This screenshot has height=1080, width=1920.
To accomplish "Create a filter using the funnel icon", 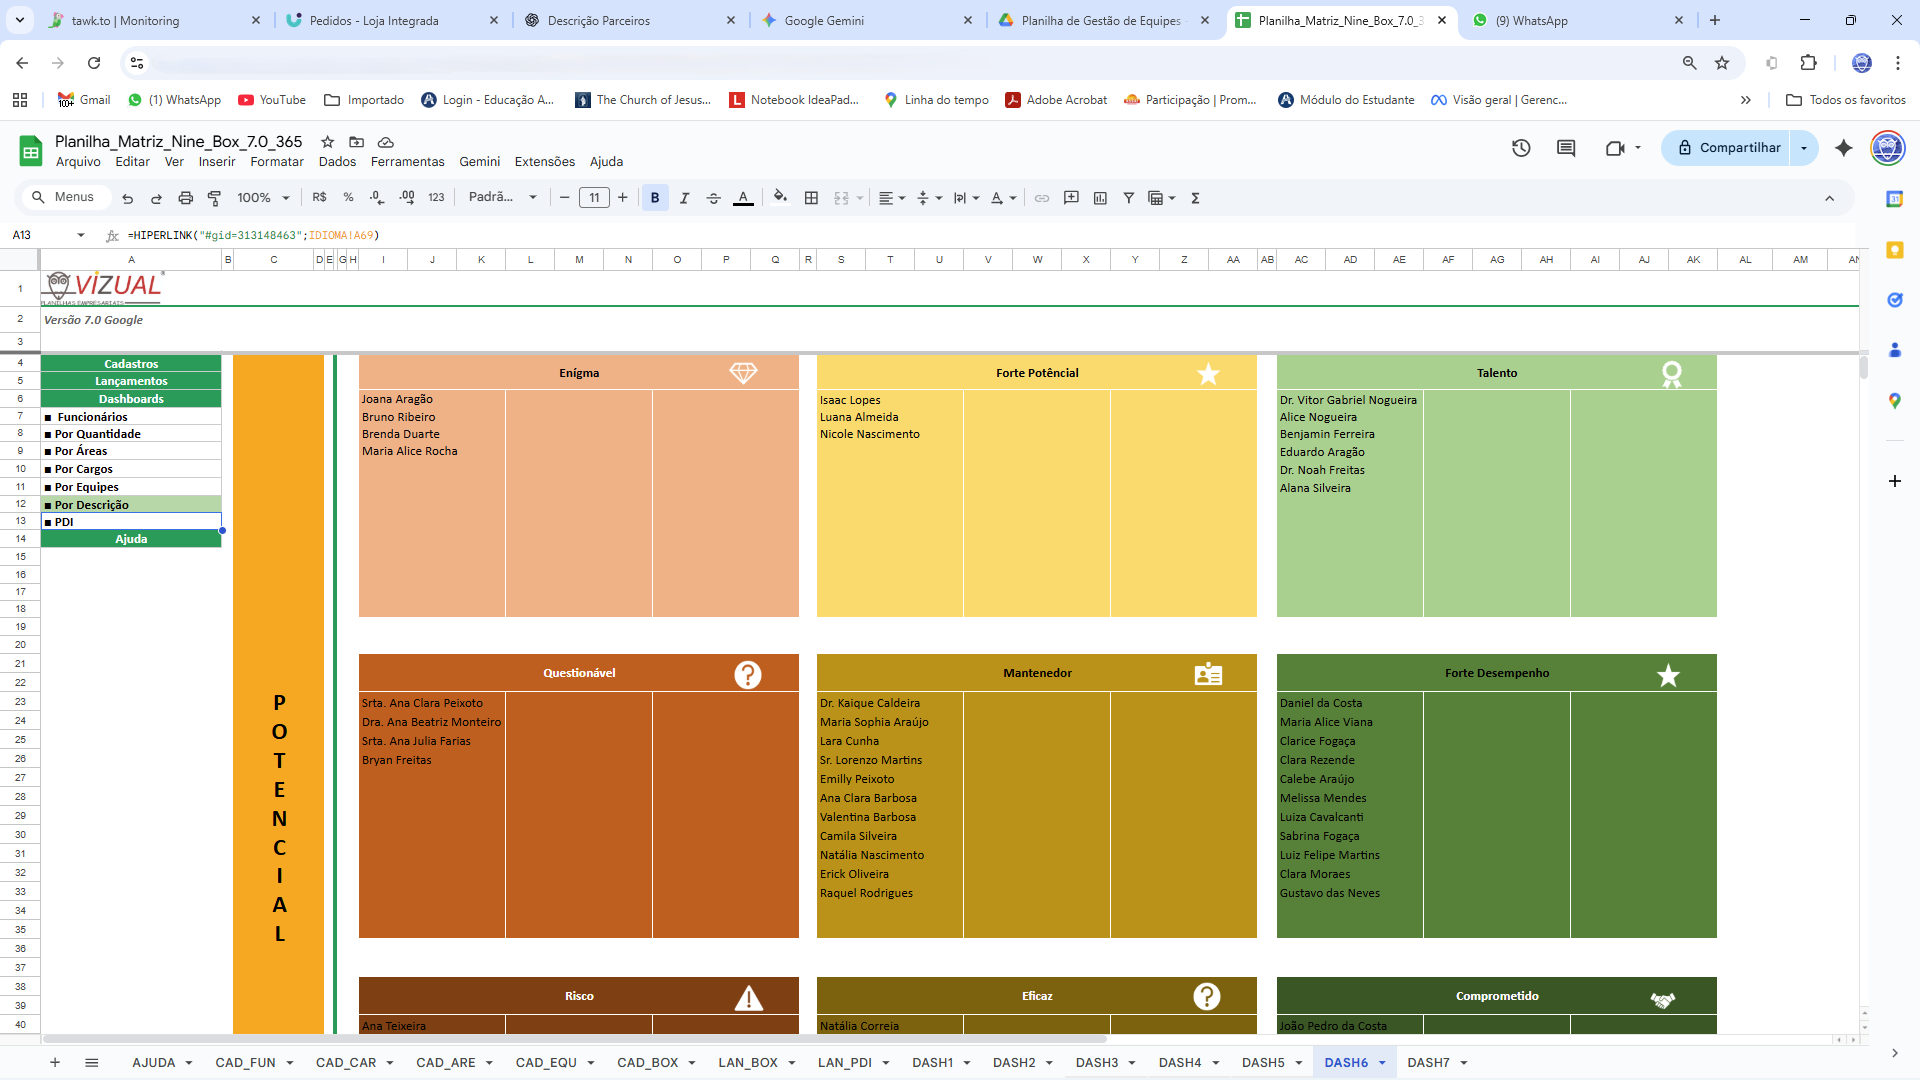I will point(1129,197).
